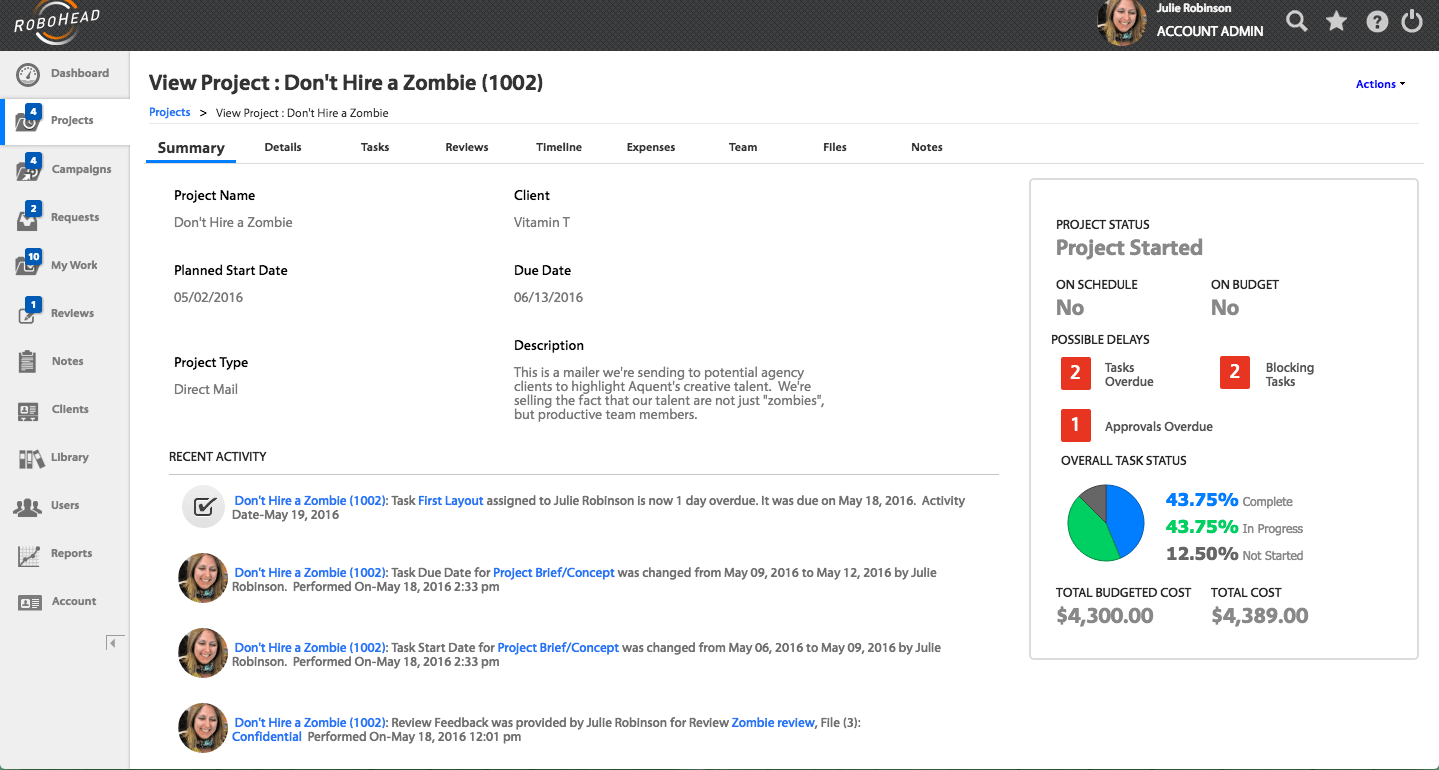Click Julie Robinson's header profile photo
The width and height of the screenshot is (1439, 770).
(1121, 23)
